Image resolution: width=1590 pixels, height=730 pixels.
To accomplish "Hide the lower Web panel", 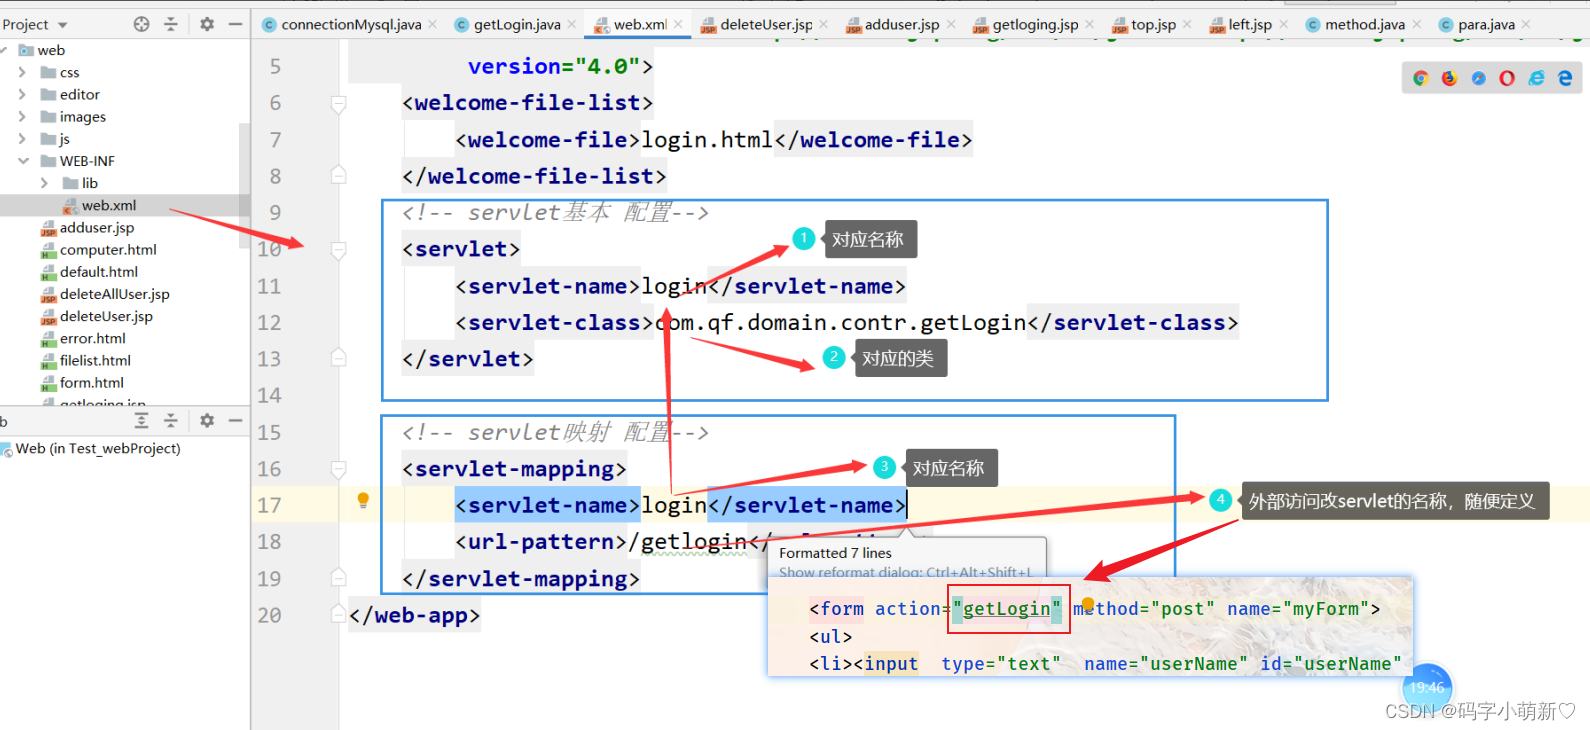I will (235, 421).
